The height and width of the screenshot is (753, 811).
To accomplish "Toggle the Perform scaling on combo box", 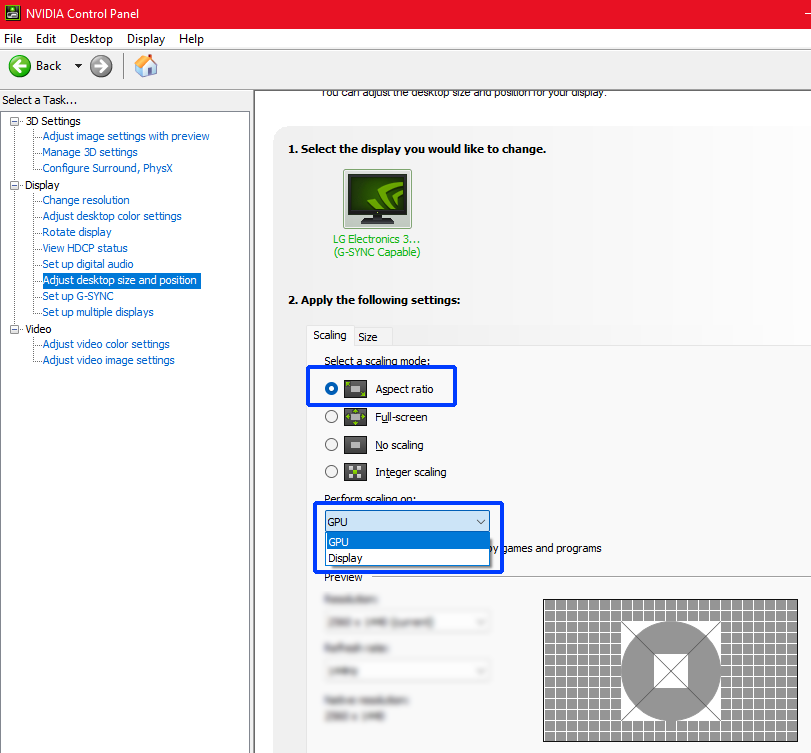I will point(407,521).
